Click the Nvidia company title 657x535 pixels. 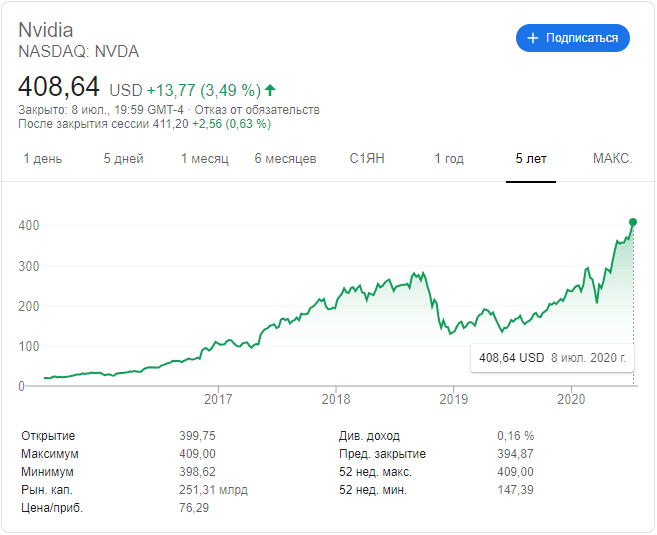point(46,29)
